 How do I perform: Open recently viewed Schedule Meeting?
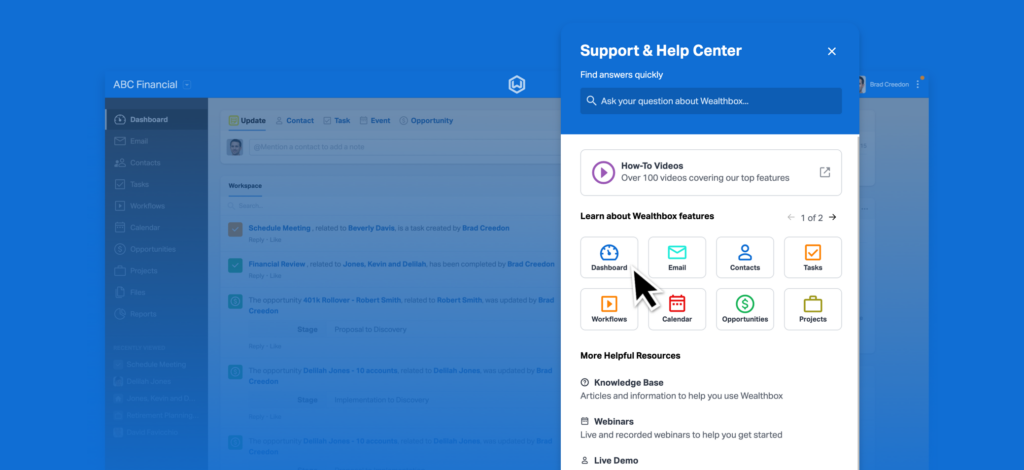click(156, 364)
